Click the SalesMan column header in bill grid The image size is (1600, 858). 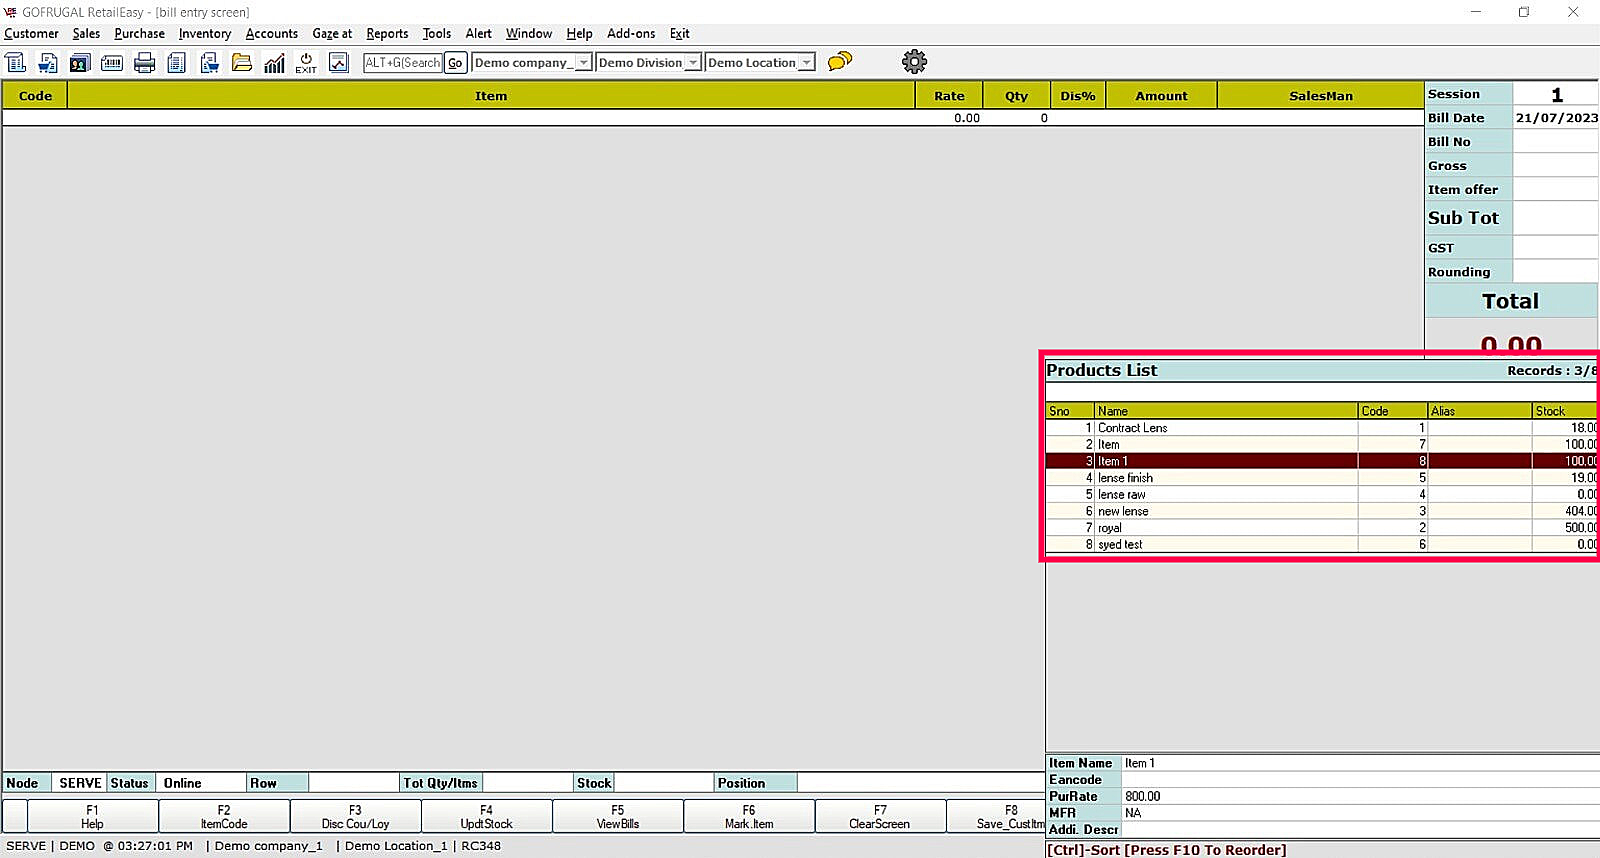pos(1320,96)
